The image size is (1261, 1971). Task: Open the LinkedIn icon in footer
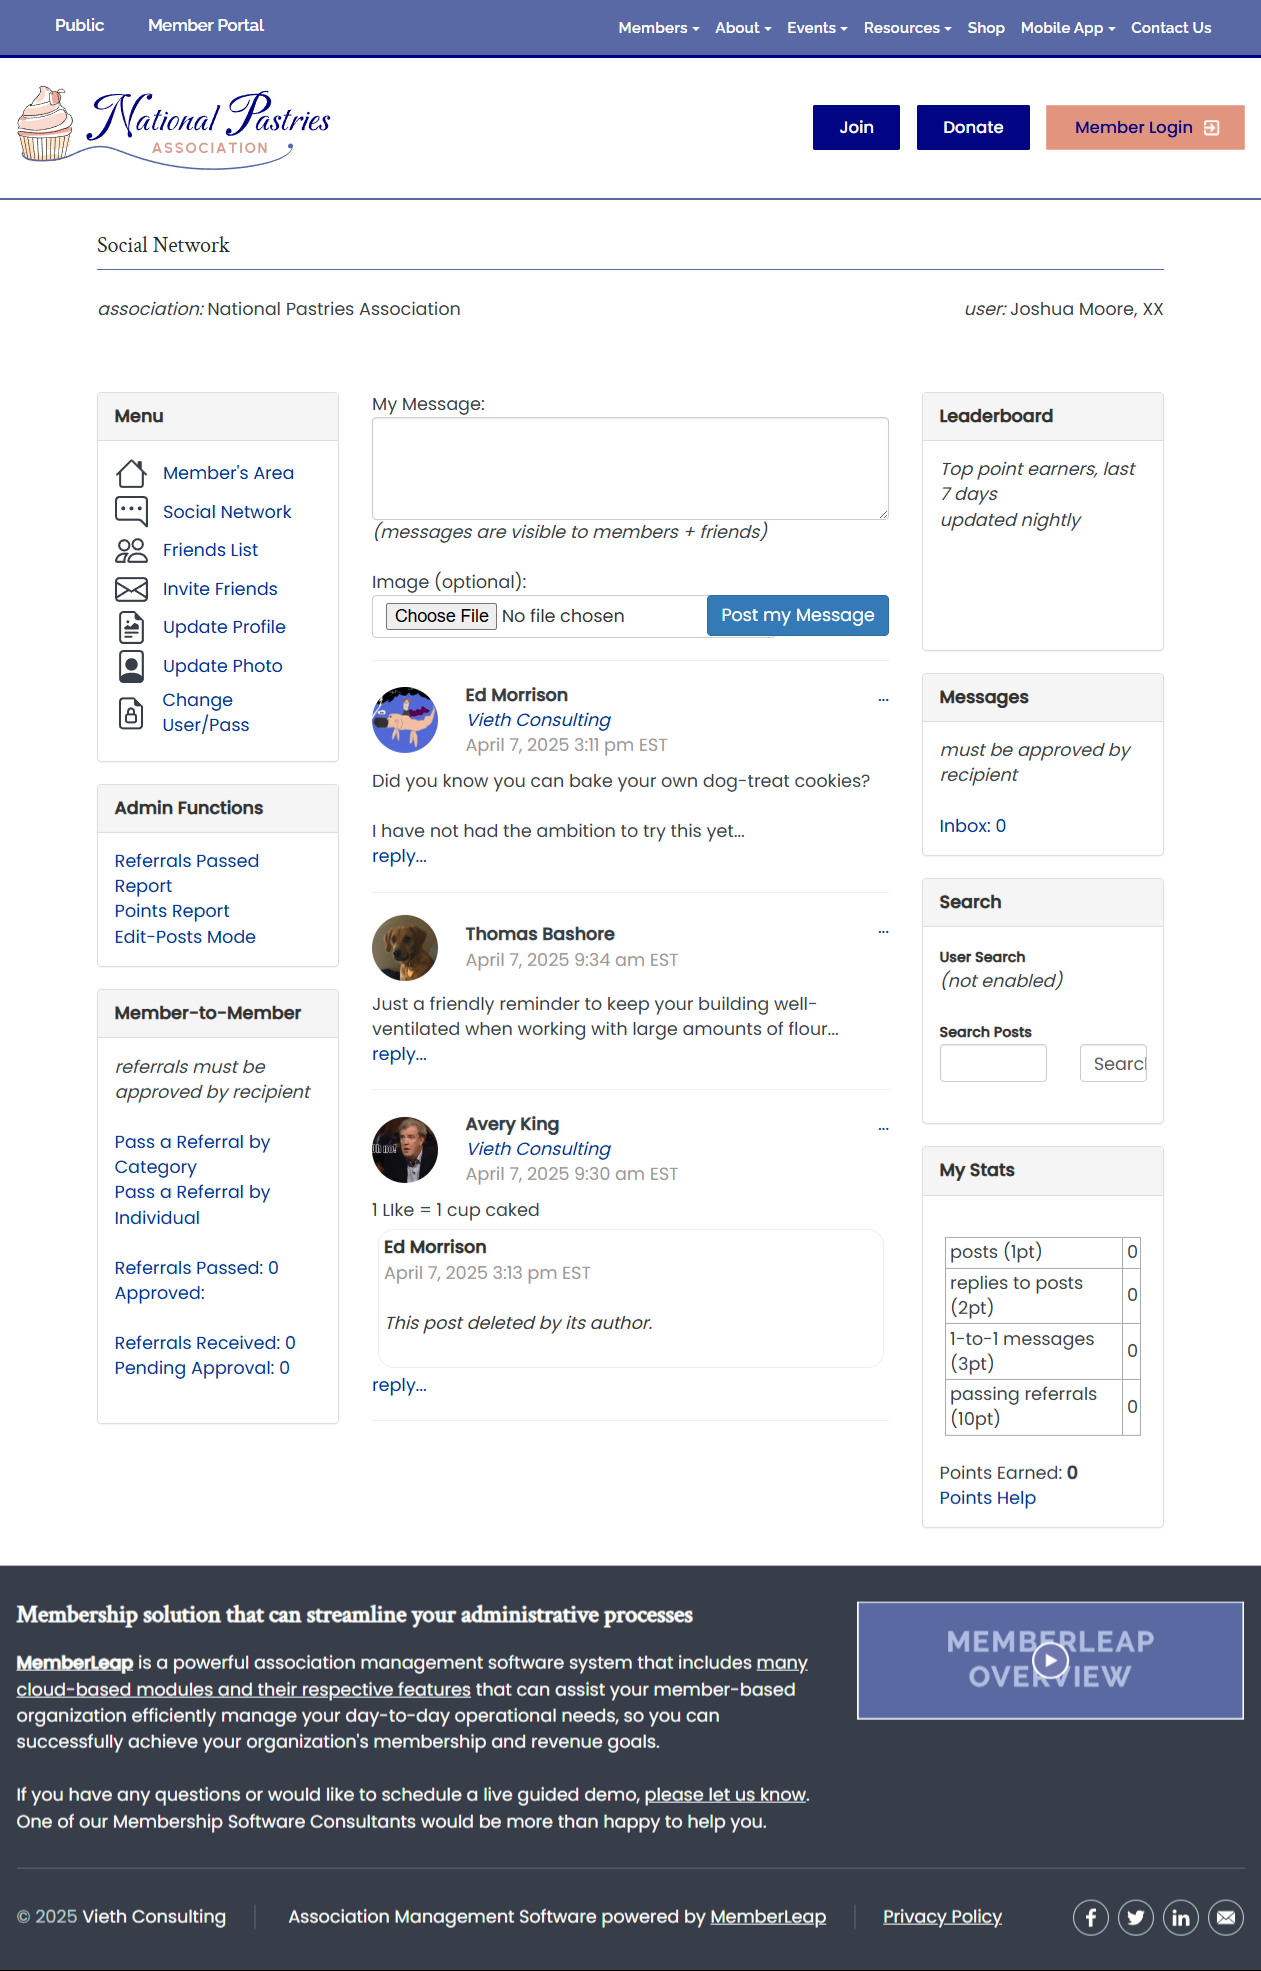point(1180,1917)
